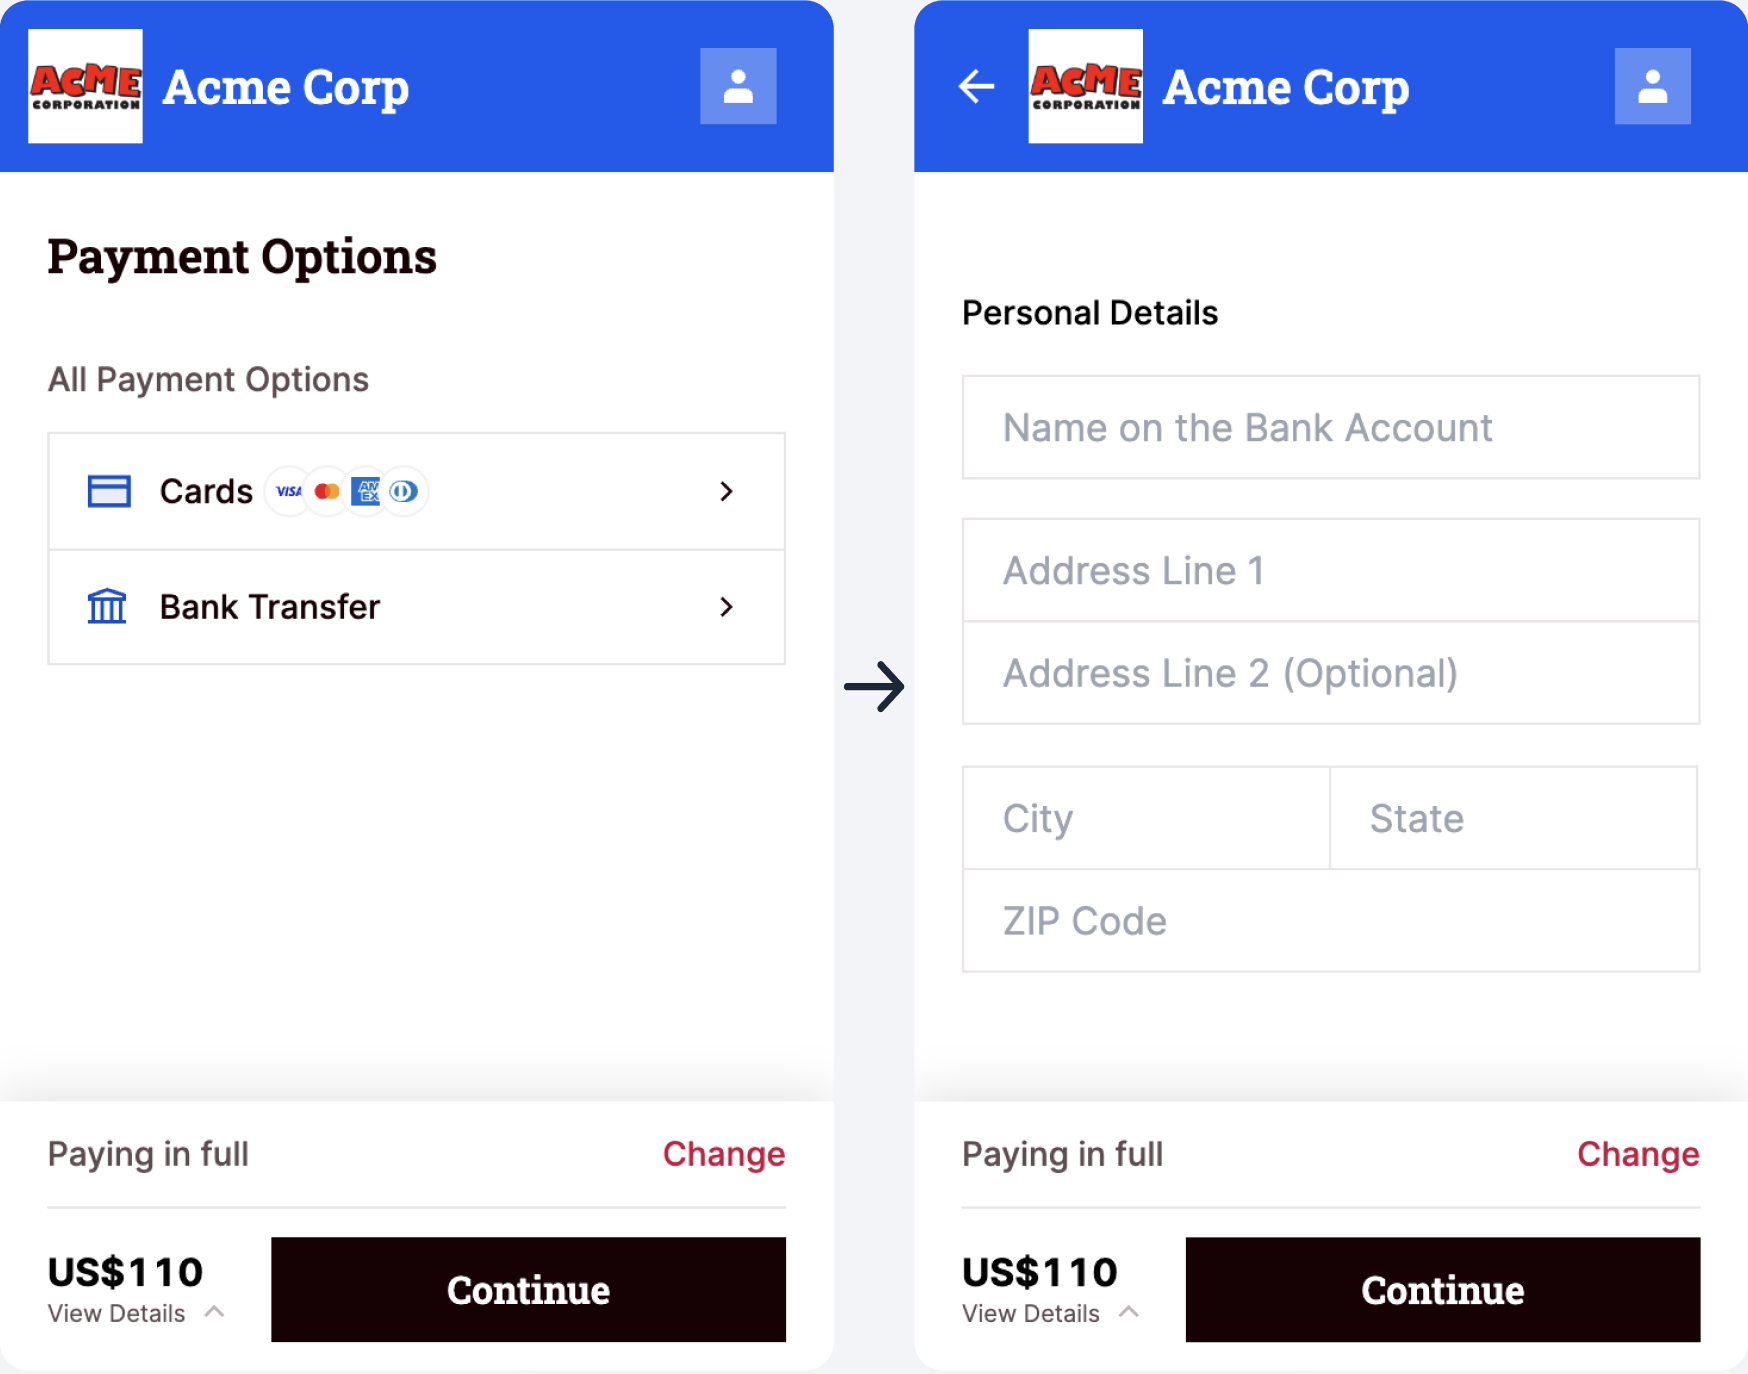
Task: Click the credit card icon beside Cards
Action: click(109, 491)
